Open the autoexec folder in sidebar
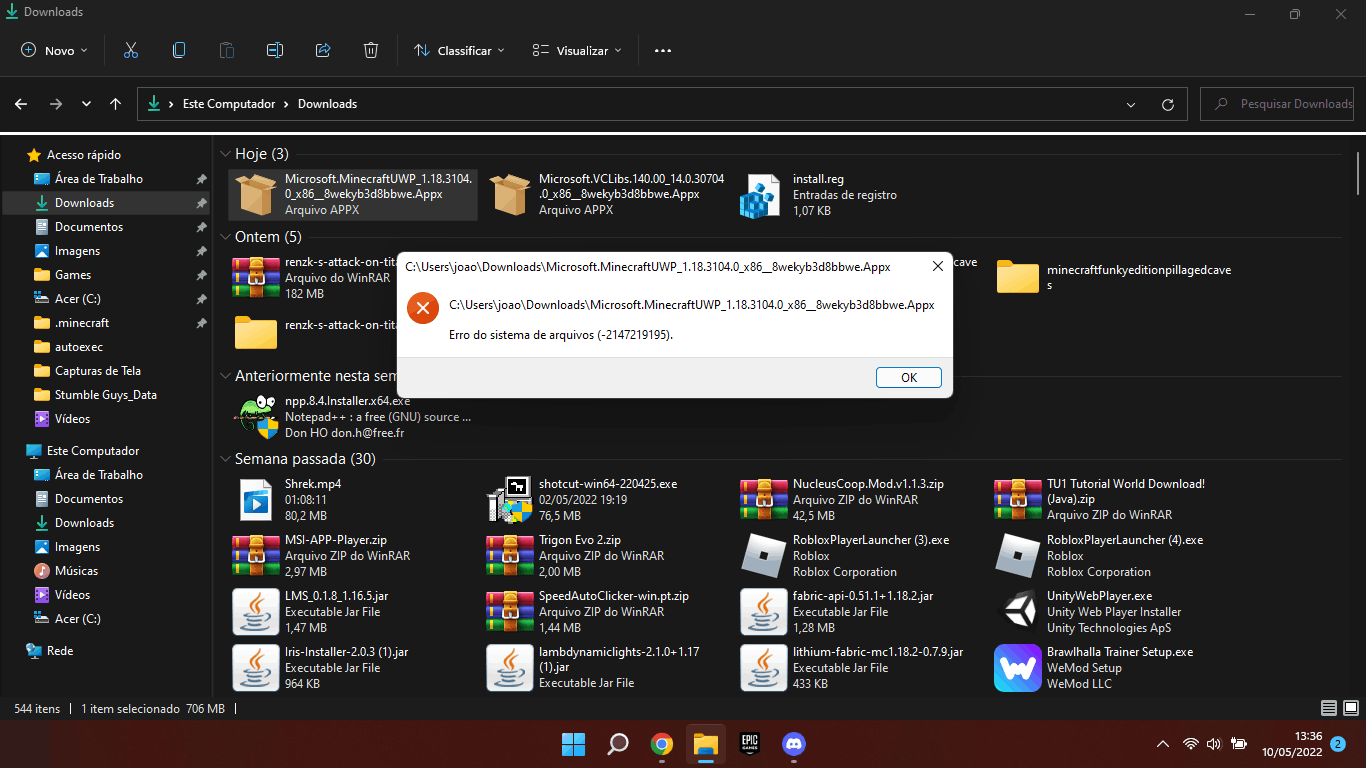The image size is (1366, 768). pyautogui.click(x=79, y=347)
